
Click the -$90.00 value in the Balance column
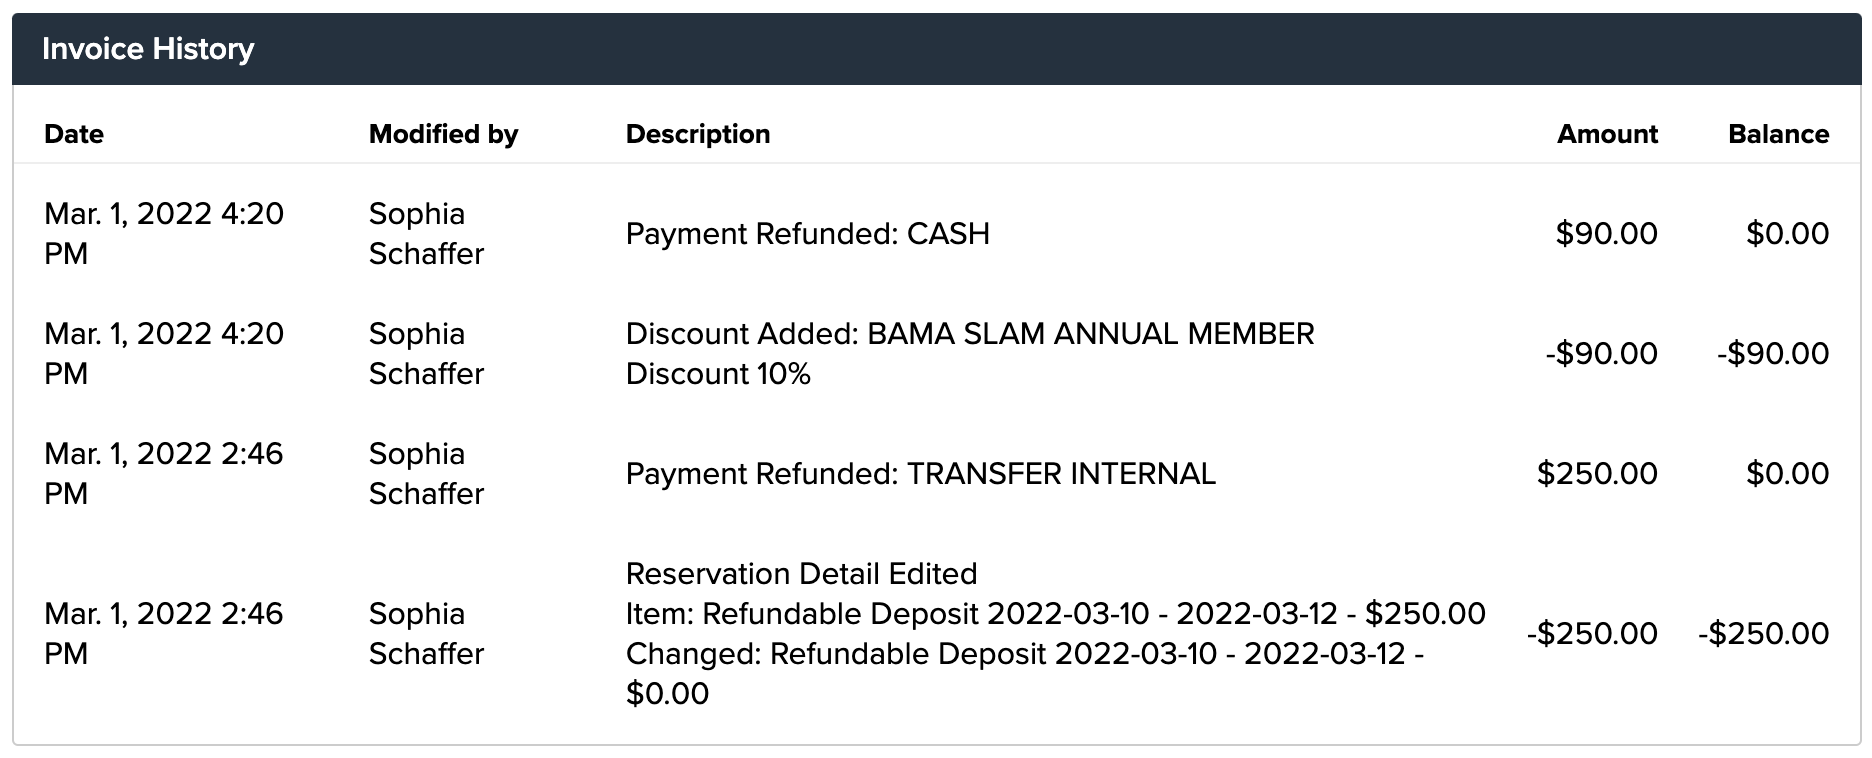[x=1773, y=354]
